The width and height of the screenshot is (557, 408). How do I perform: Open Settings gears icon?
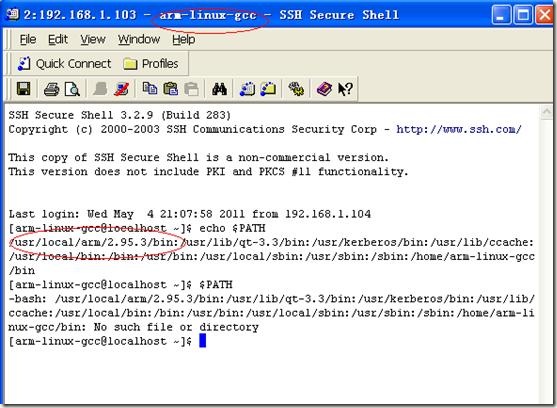pos(296,89)
